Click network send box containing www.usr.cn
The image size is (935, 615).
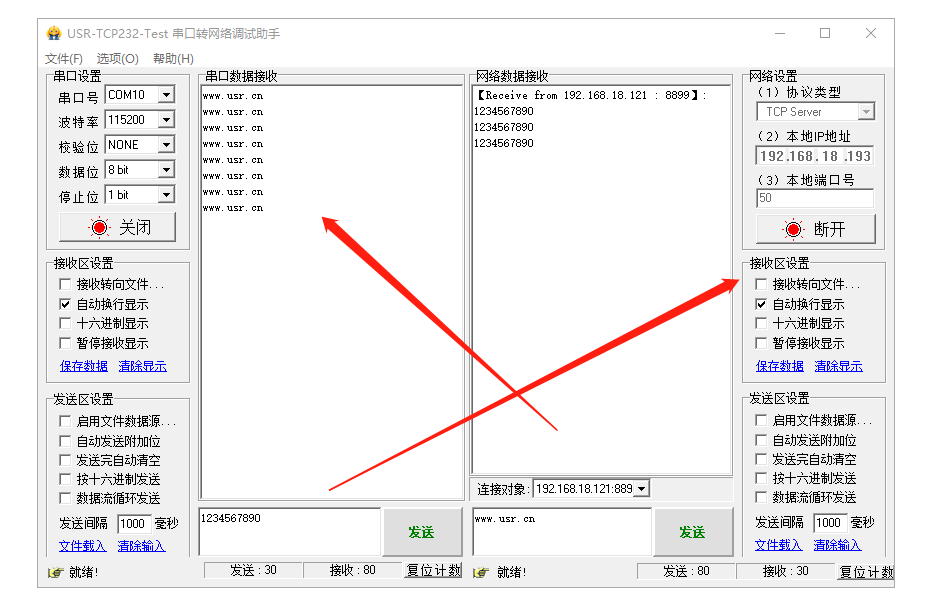click(x=562, y=532)
